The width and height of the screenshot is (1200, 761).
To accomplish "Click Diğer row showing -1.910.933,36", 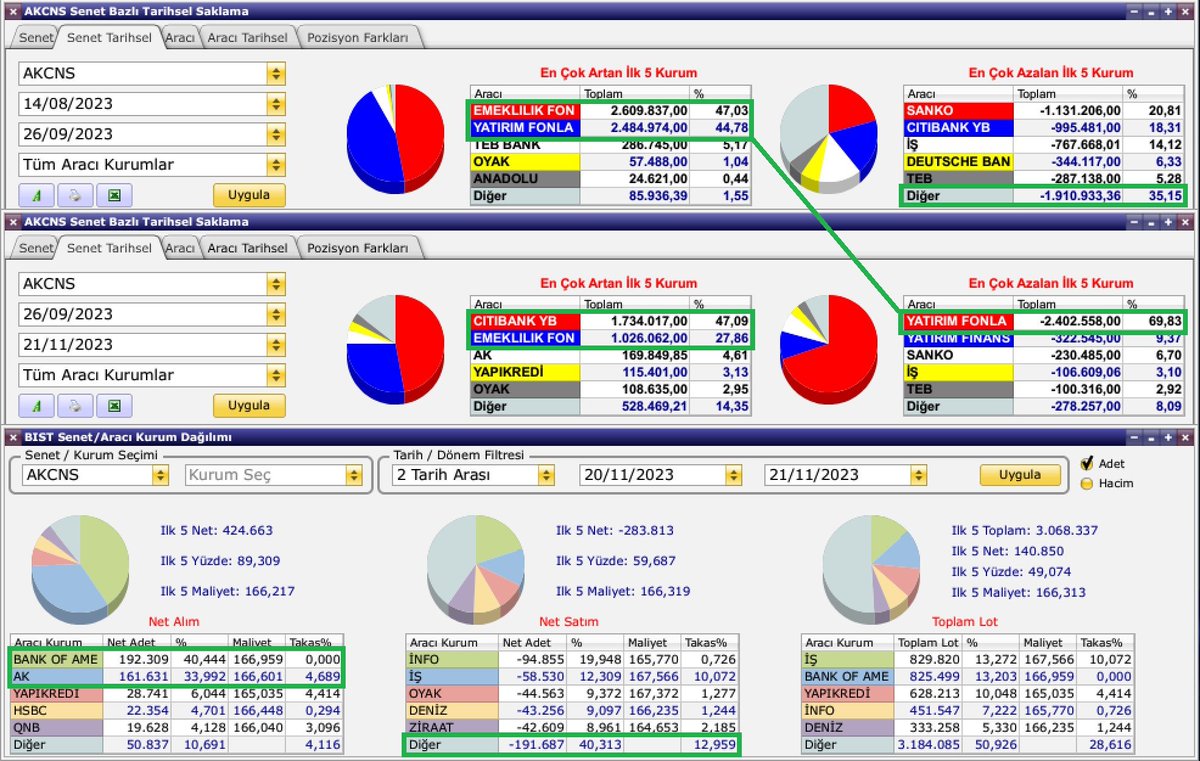I will coord(1043,195).
